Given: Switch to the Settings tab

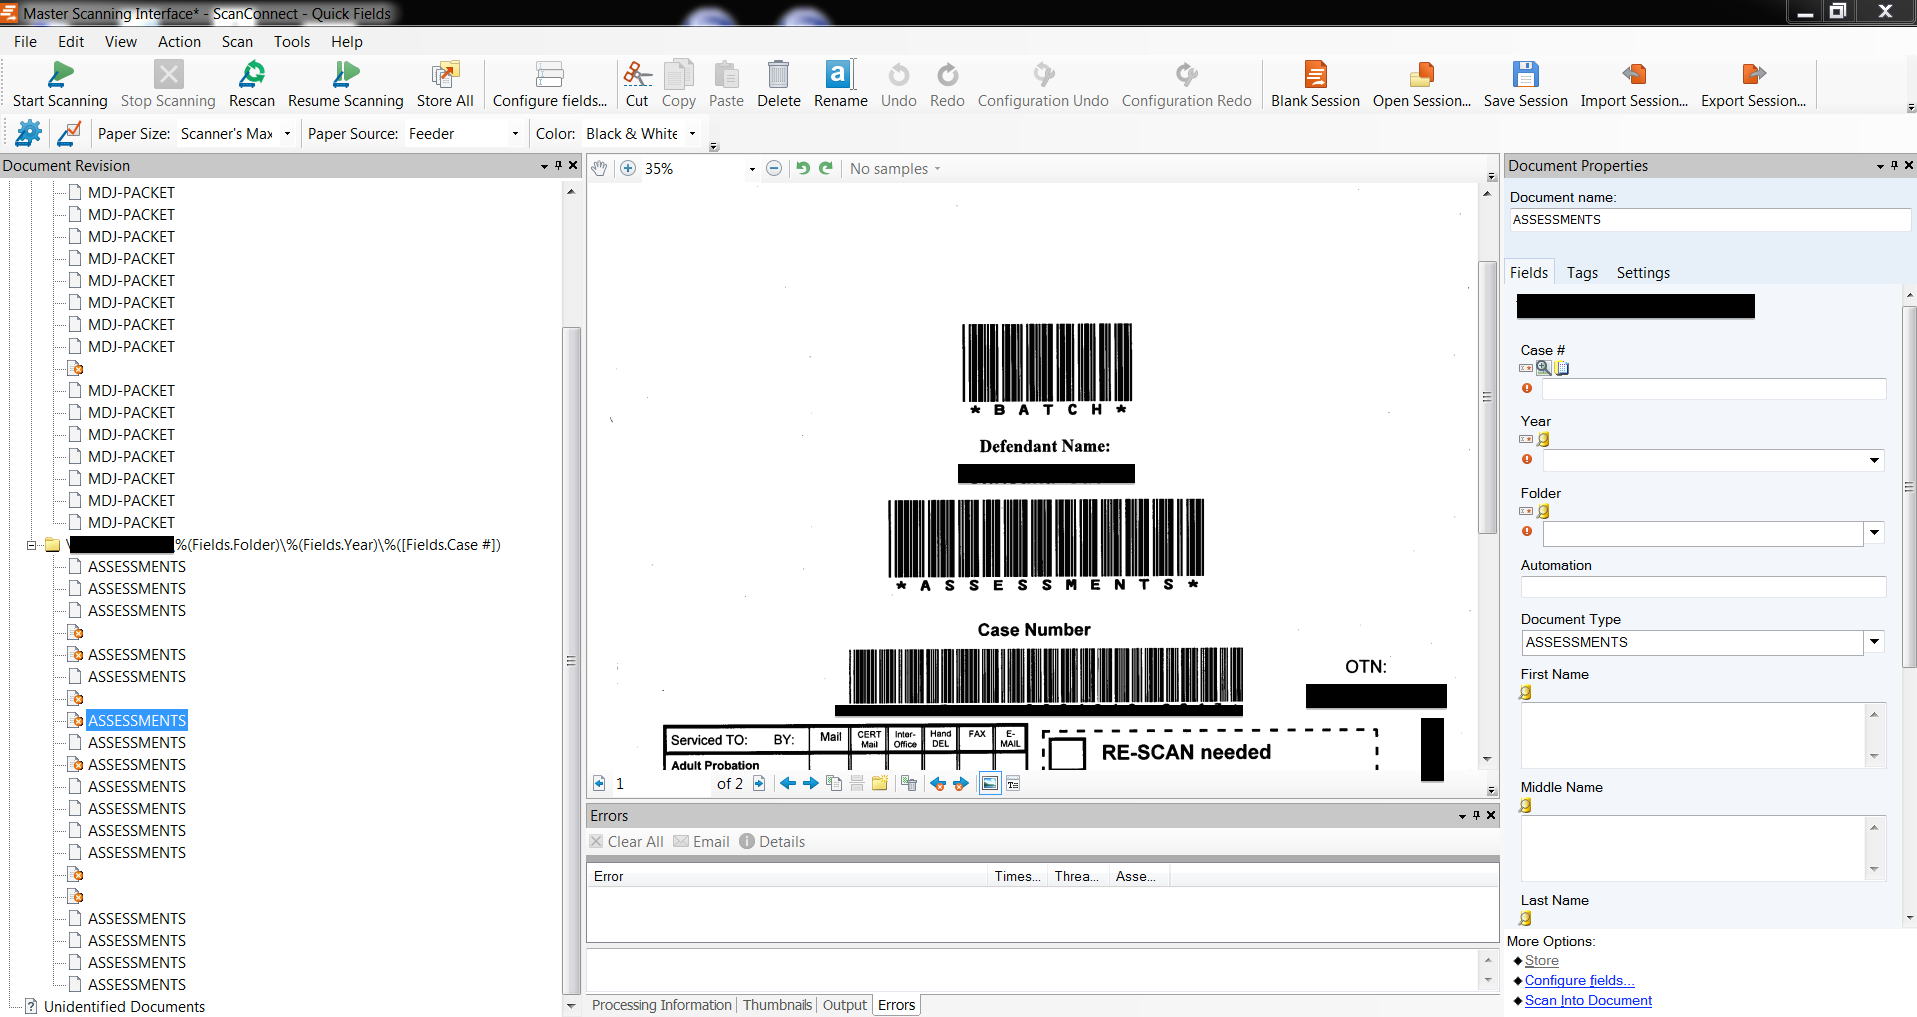Looking at the screenshot, I should point(1643,273).
